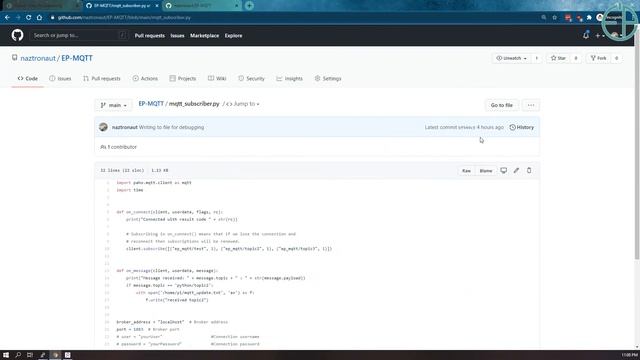The width and height of the screenshot is (640, 360).
Task: Open the Actions tab
Action: (145, 78)
